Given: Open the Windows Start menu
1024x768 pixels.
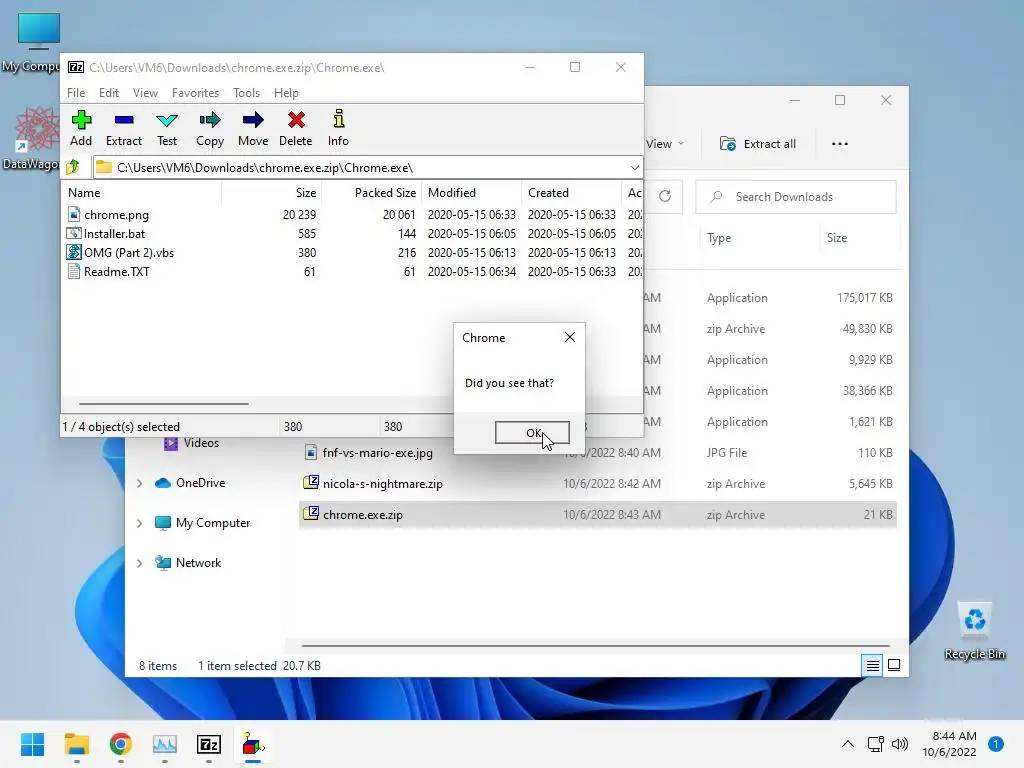Looking at the screenshot, I should click(32, 744).
